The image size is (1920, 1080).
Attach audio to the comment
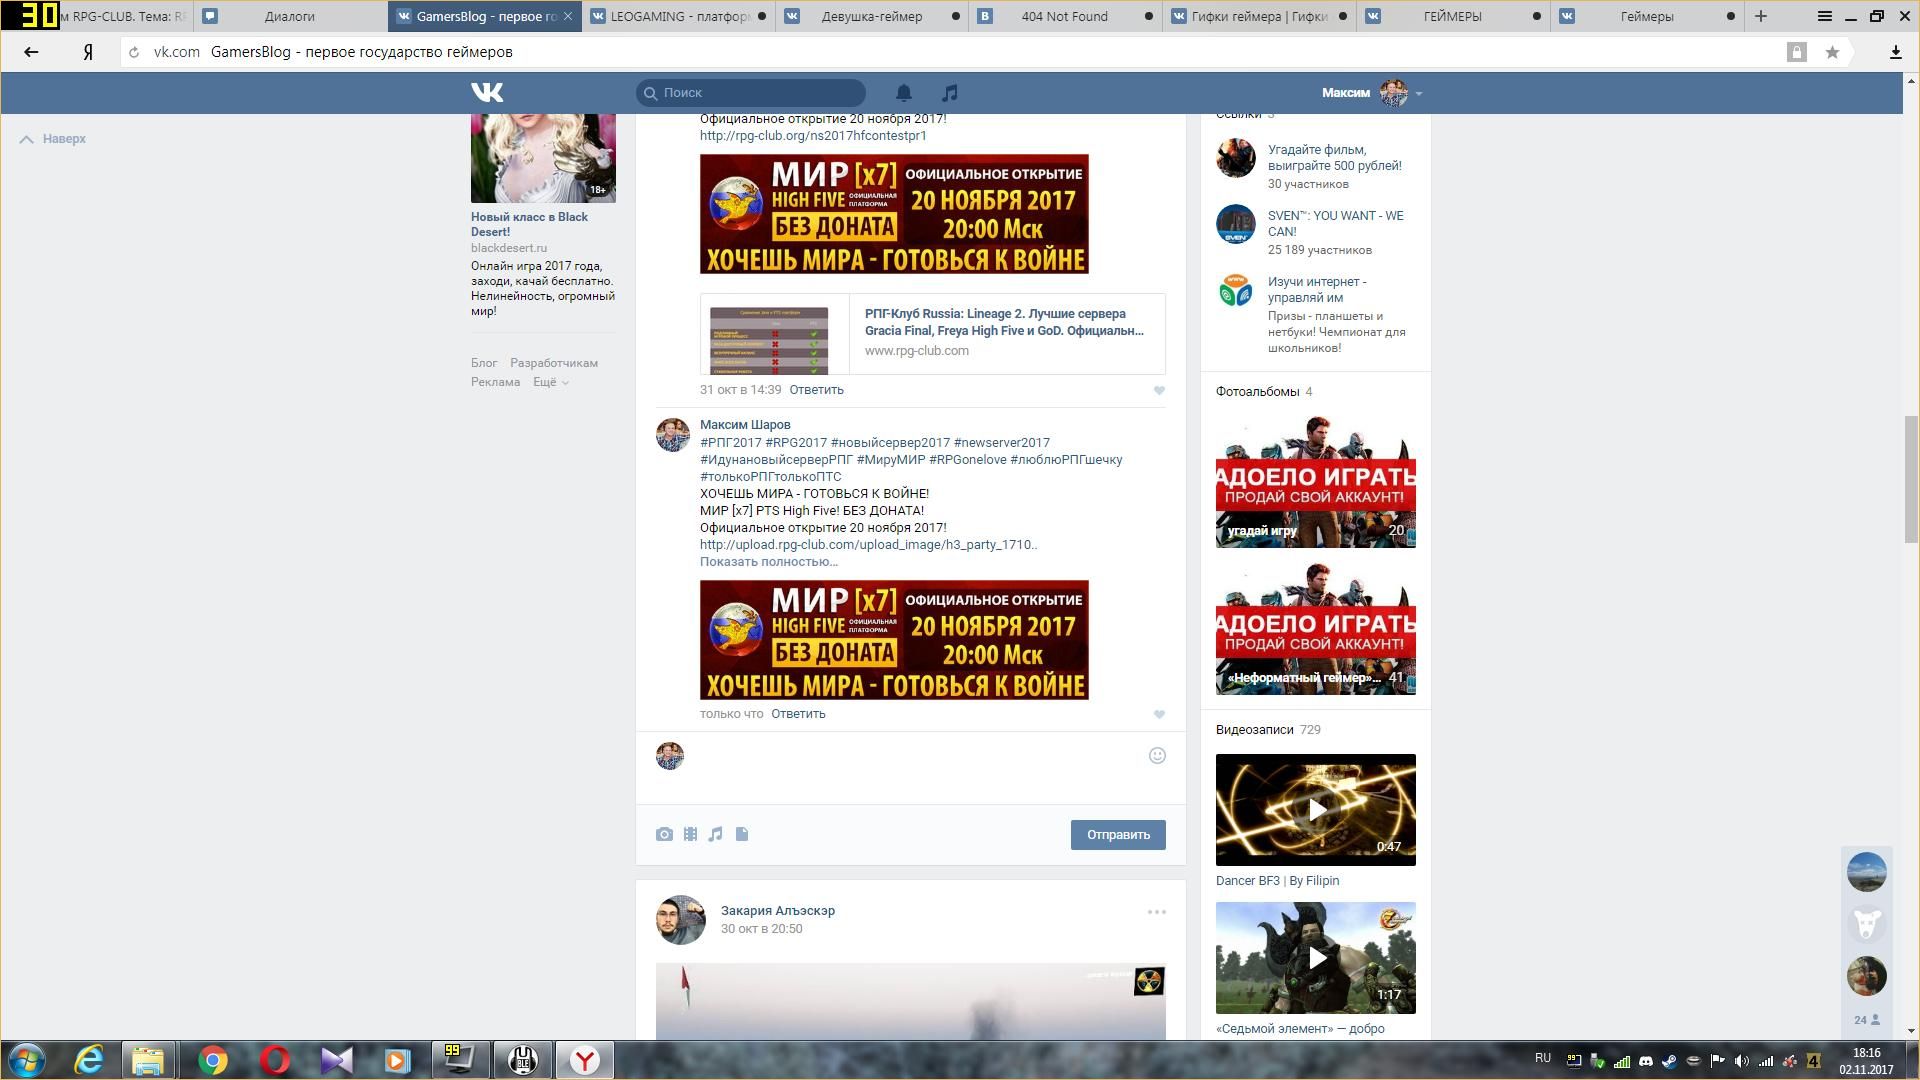[716, 834]
